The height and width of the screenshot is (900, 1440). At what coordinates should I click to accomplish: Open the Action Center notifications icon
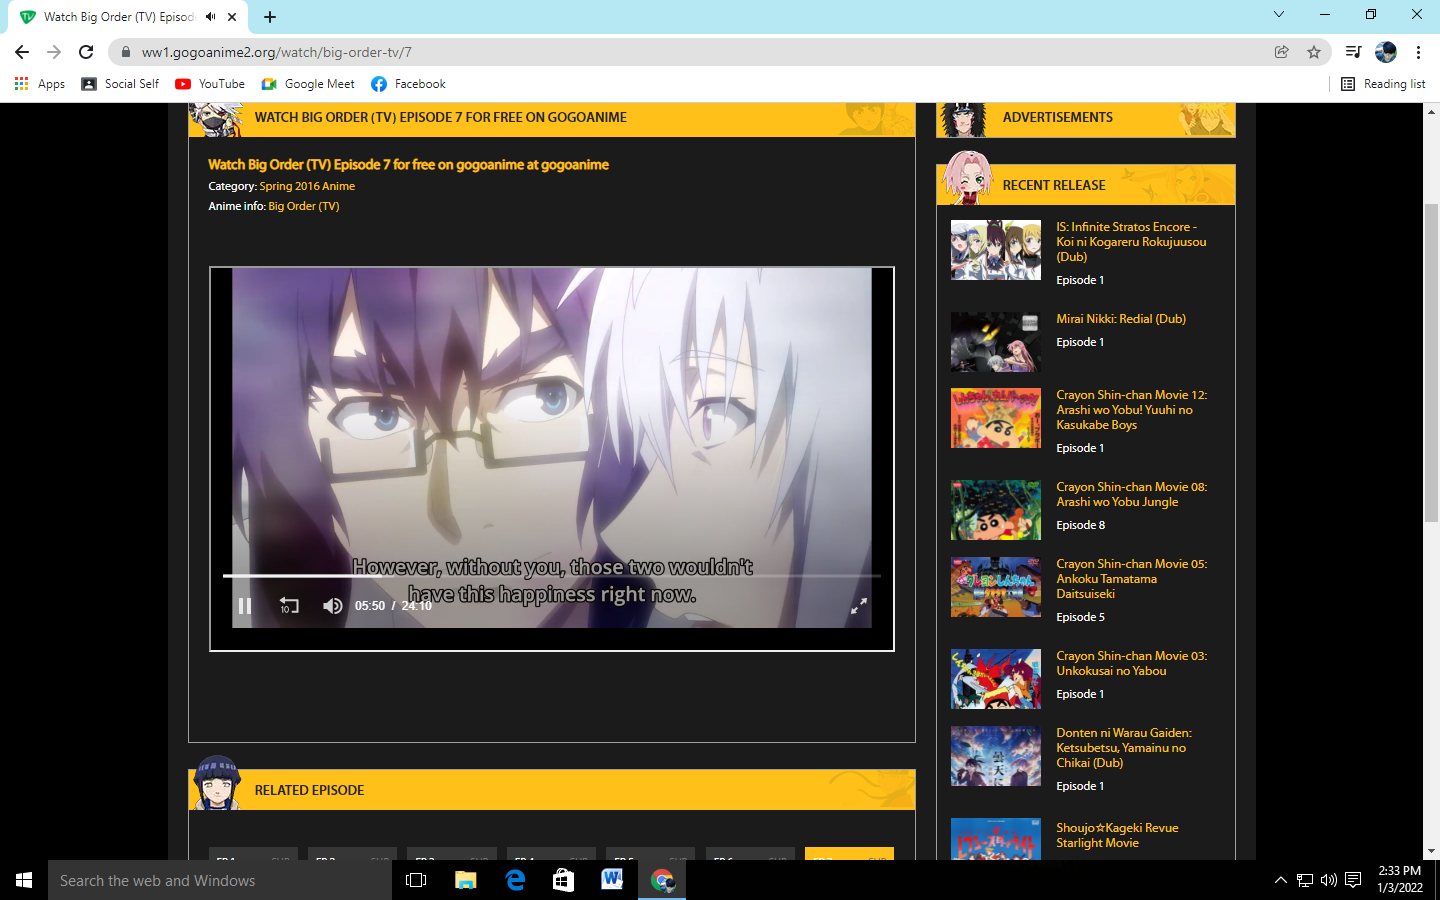(x=1353, y=880)
